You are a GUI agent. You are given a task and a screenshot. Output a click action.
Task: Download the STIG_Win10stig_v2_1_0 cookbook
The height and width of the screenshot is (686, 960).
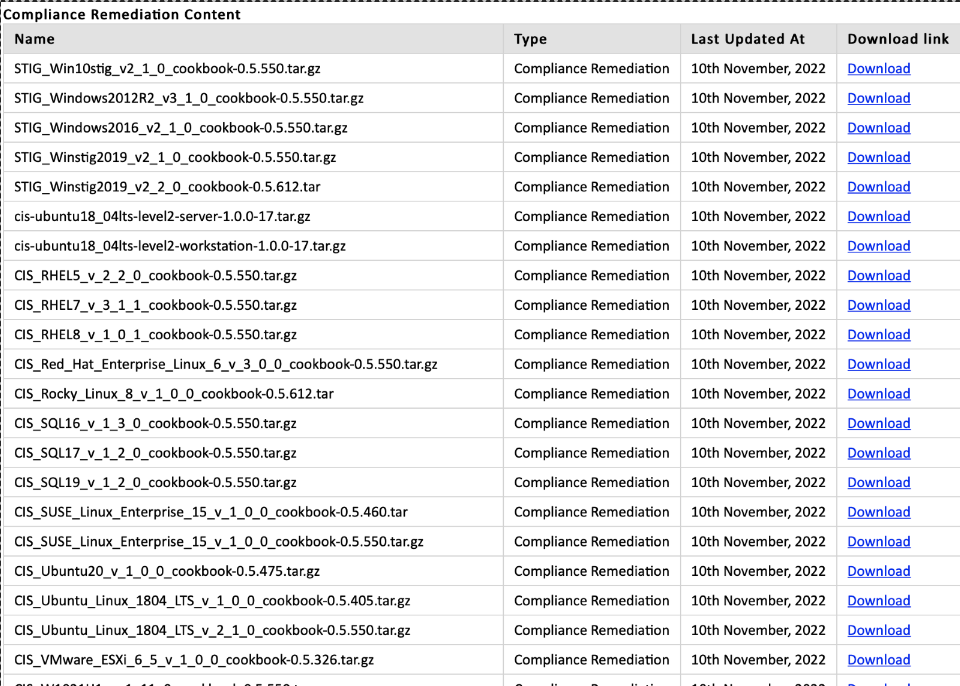[878, 68]
